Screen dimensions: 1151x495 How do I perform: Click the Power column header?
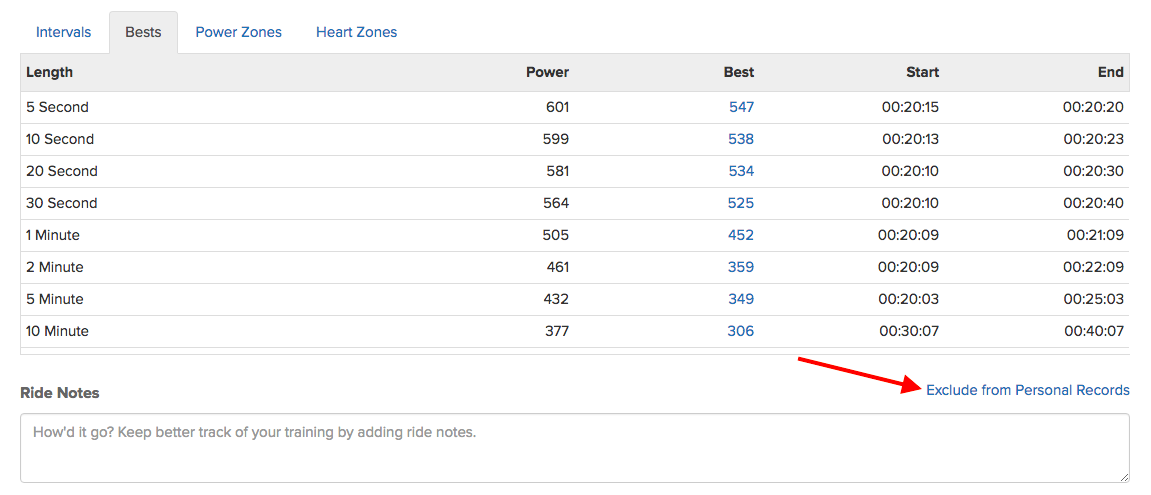coord(548,72)
